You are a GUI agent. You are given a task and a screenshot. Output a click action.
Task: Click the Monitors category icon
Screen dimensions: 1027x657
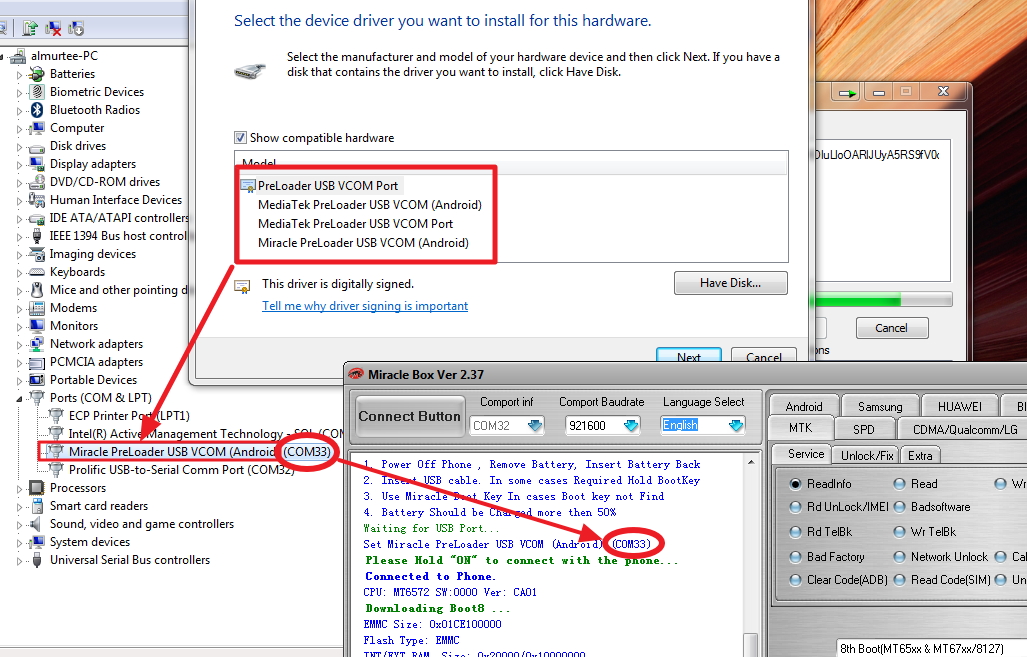pyautogui.click(x=37, y=326)
